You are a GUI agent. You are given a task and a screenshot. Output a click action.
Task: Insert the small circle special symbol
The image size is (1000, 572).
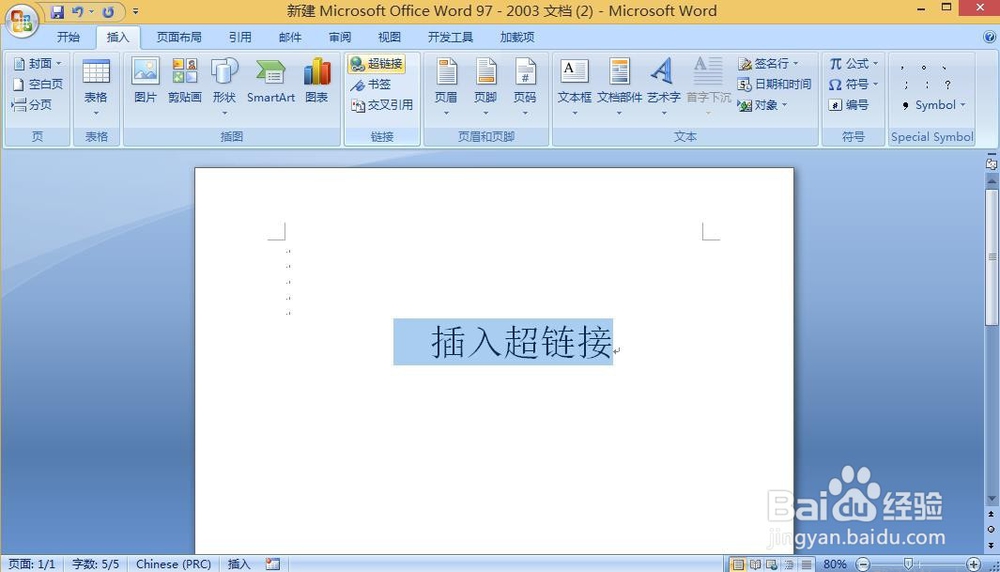[924, 66]
